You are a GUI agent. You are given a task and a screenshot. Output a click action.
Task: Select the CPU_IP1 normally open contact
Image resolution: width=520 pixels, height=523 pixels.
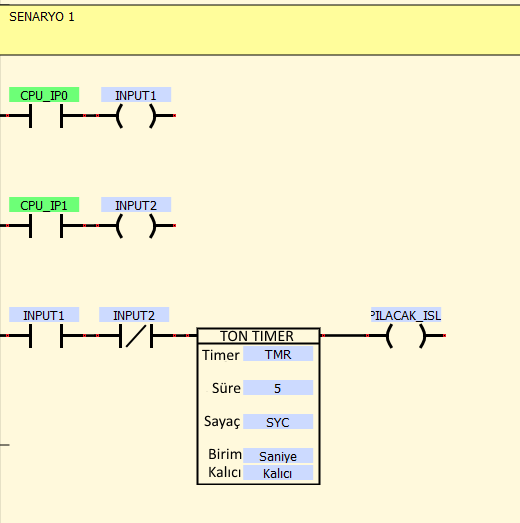pos(46,226)
